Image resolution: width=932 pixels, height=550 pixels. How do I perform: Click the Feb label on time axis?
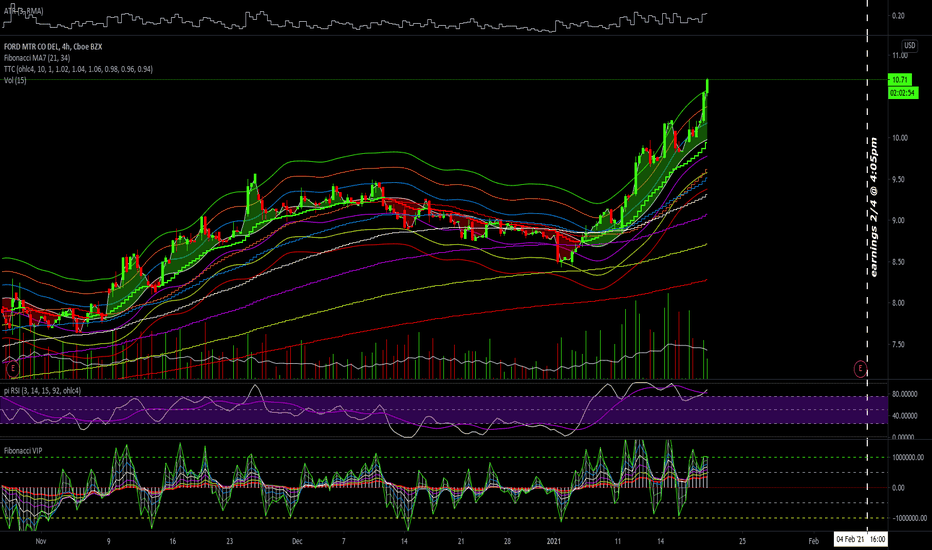(x=814, y=542)
